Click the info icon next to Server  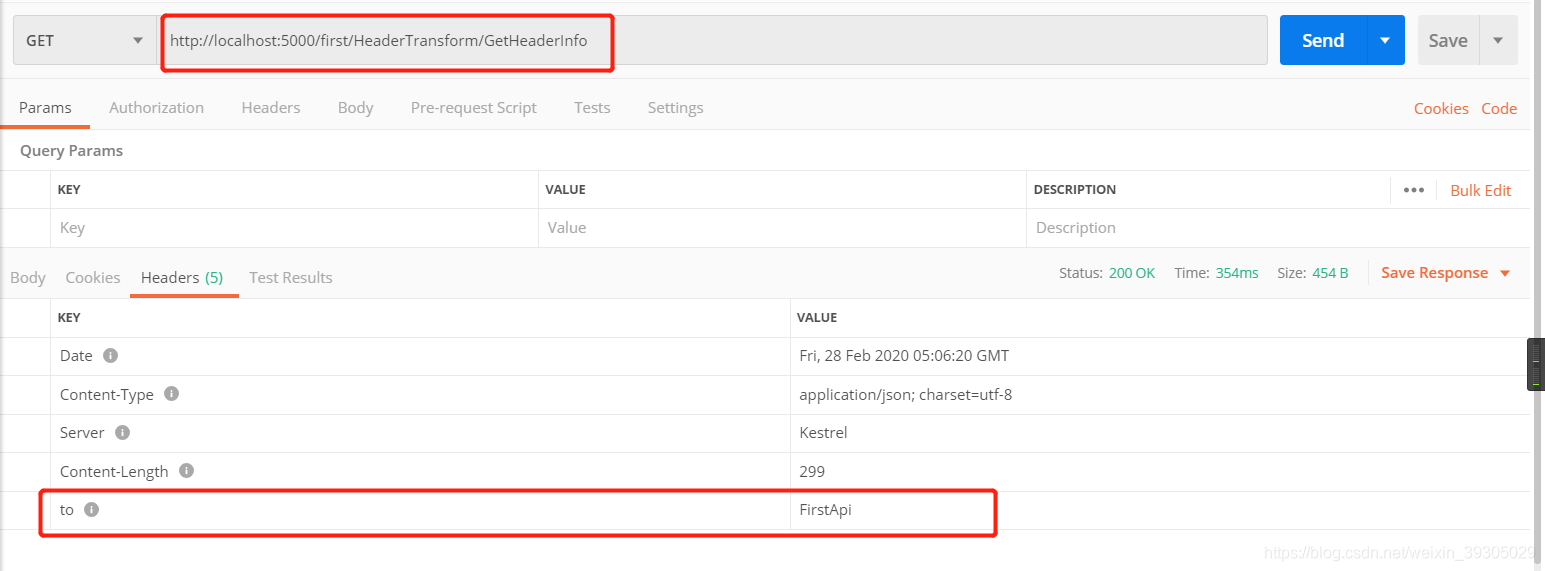[x=123, y=433]
